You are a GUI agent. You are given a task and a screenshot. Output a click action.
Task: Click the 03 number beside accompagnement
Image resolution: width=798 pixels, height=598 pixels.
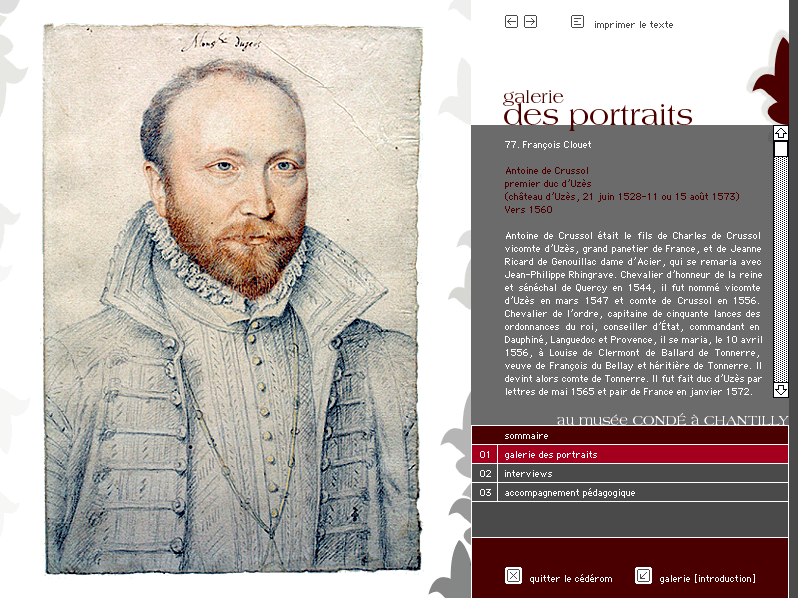[x=484, y=493]
